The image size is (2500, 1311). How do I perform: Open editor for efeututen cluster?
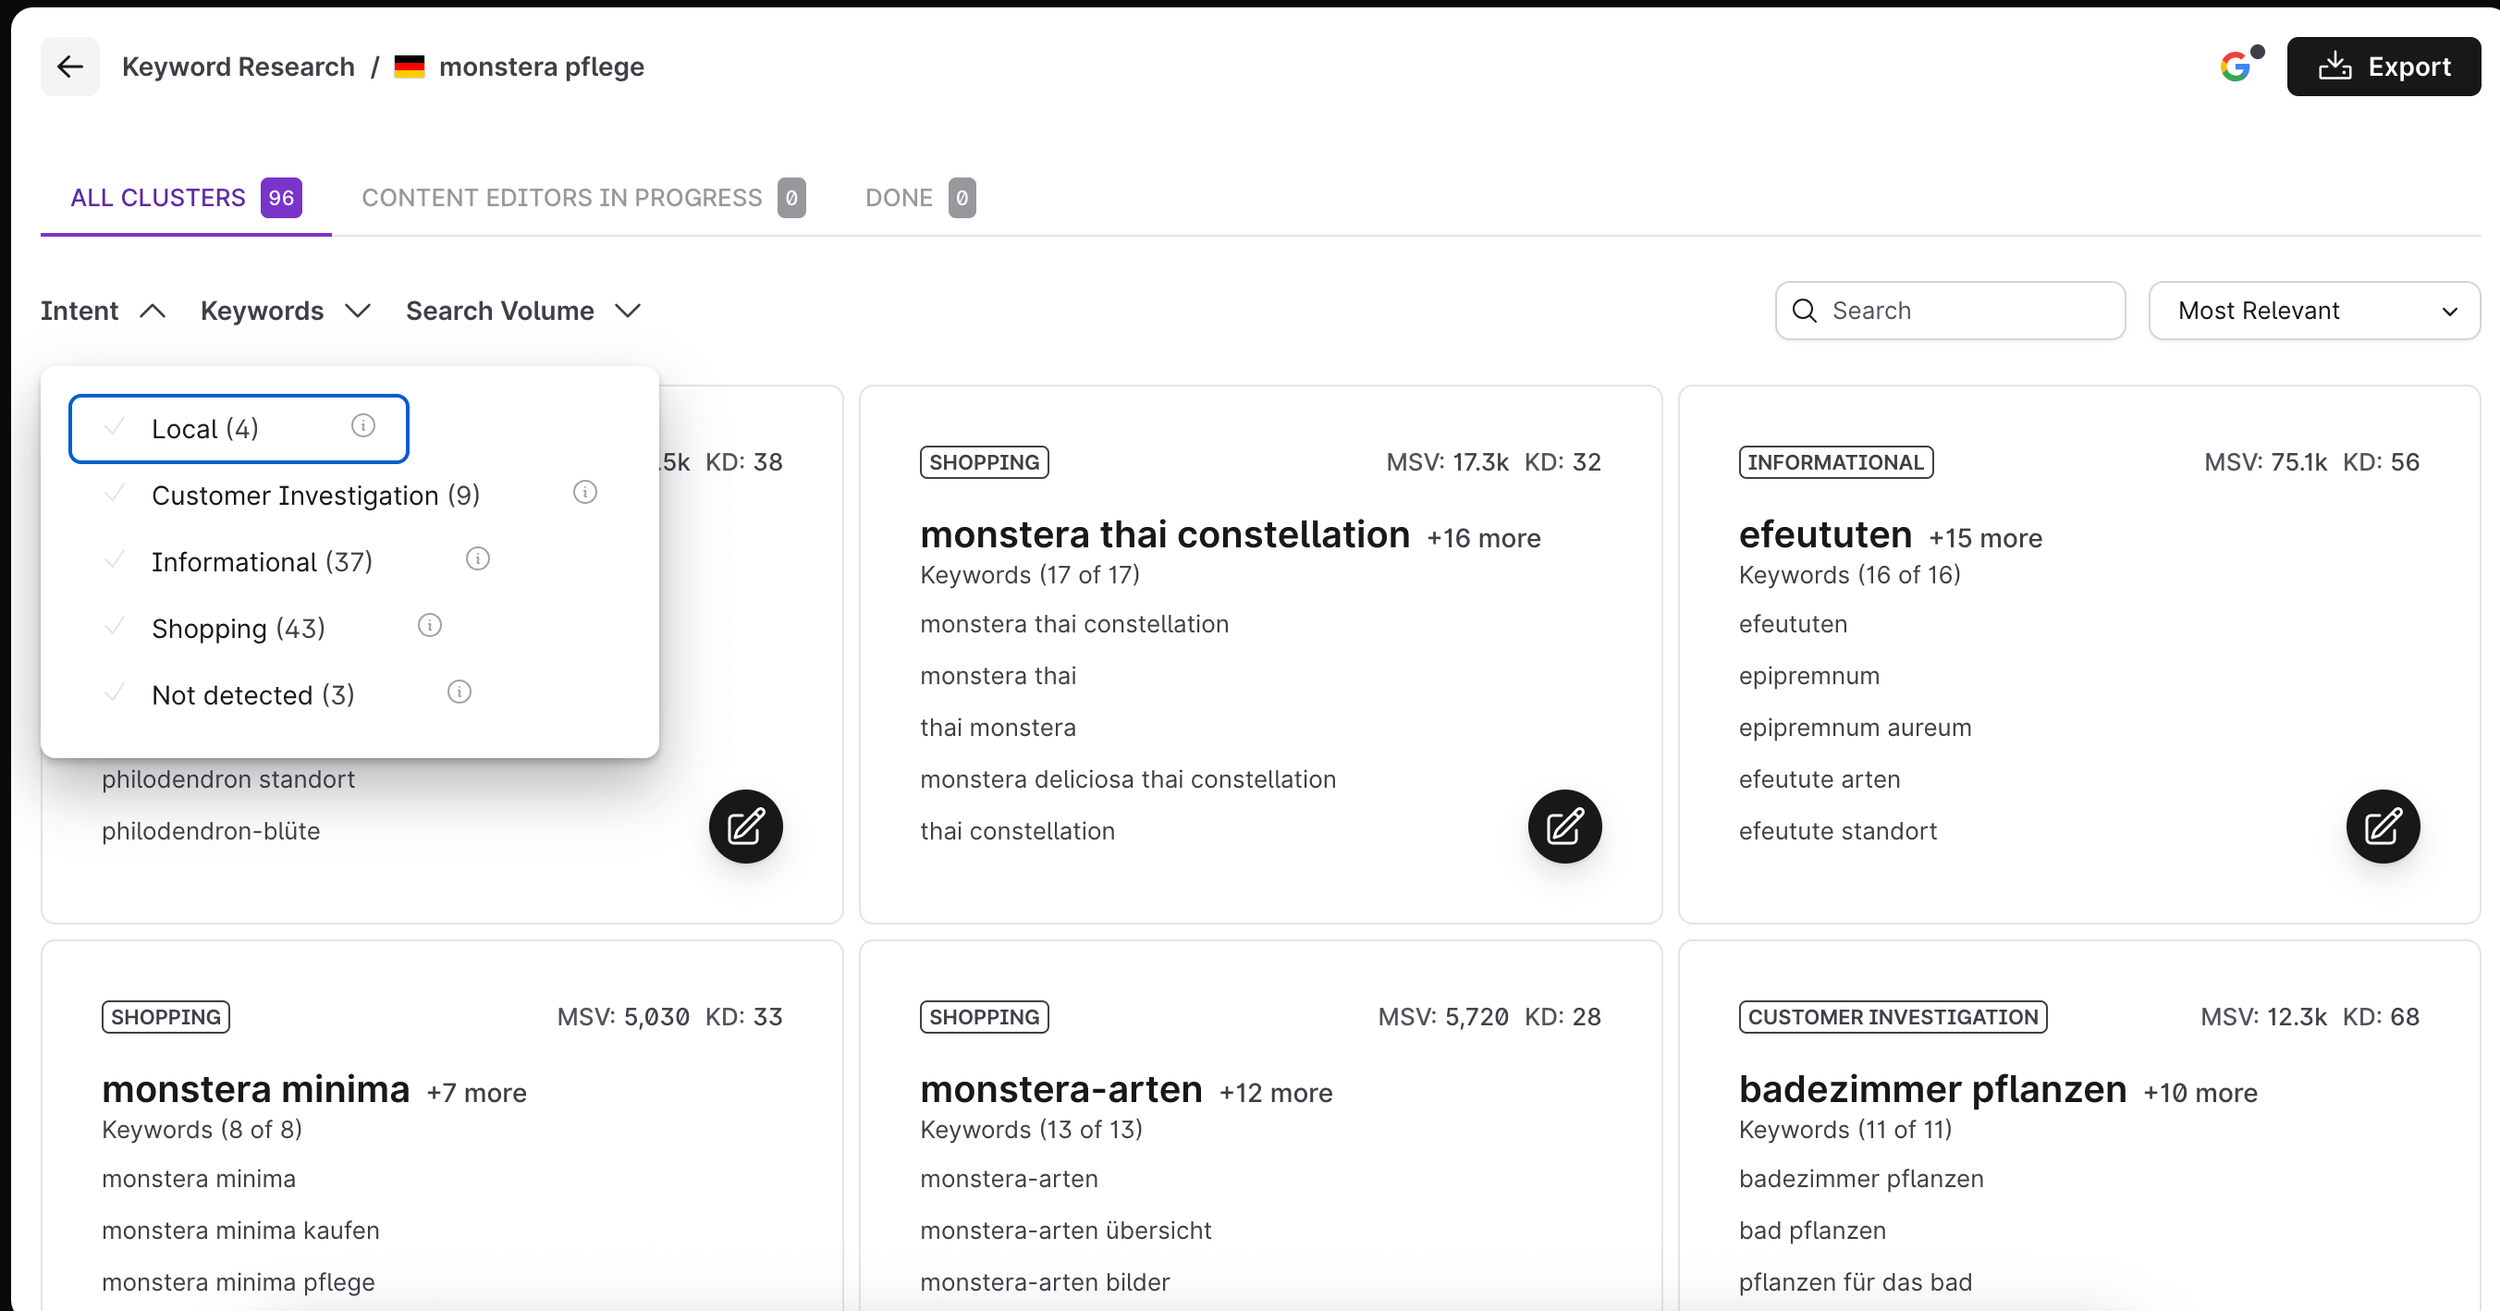point(2382,826)
